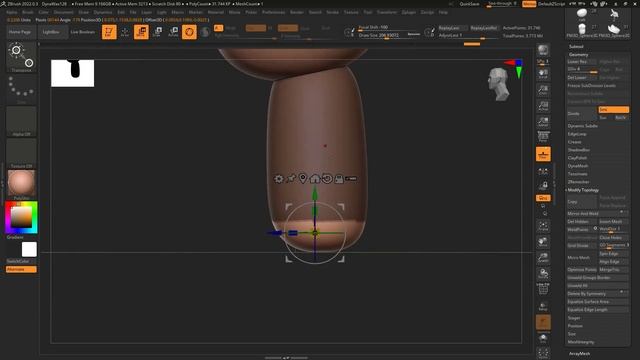Screen dimensions: 640x360
Task: Click the Frame mesh icon
Action: 543,226
